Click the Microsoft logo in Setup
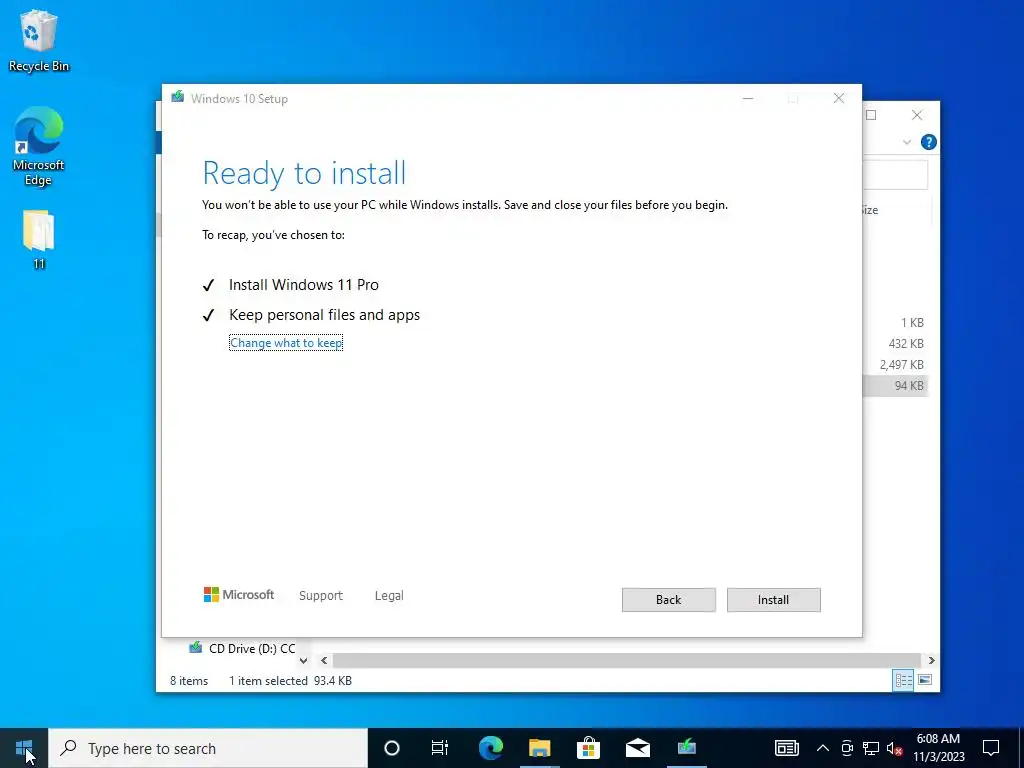 pyautogui.click(x=239, y=595)
